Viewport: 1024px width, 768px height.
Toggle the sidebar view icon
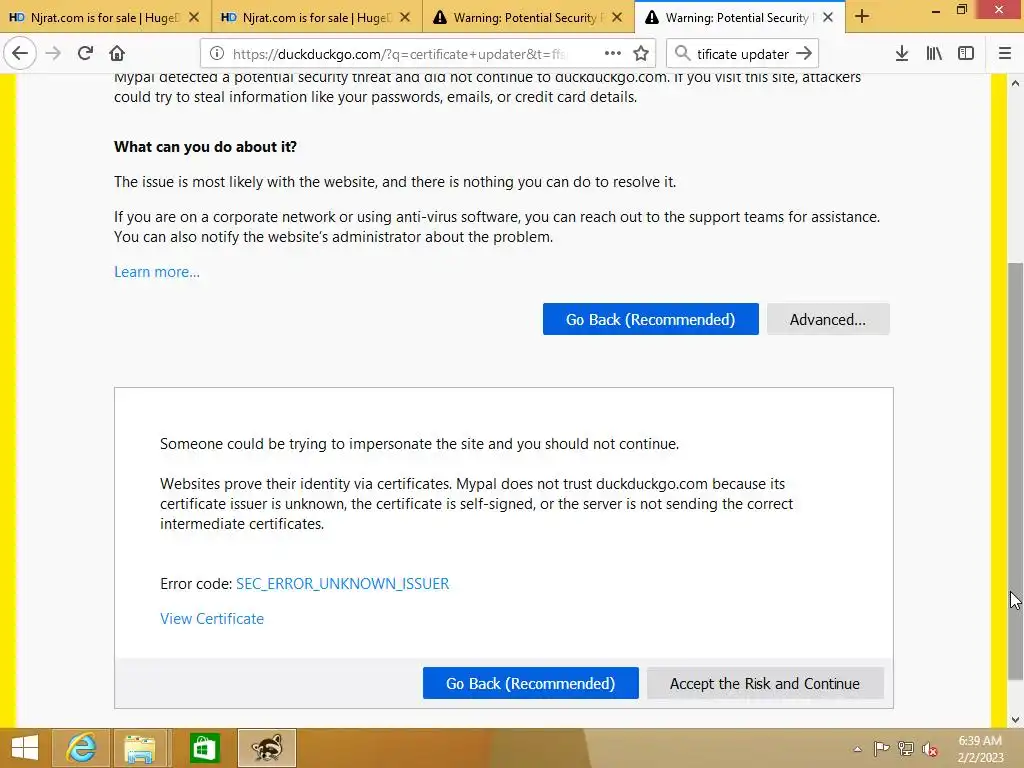[x=966, y=54]
